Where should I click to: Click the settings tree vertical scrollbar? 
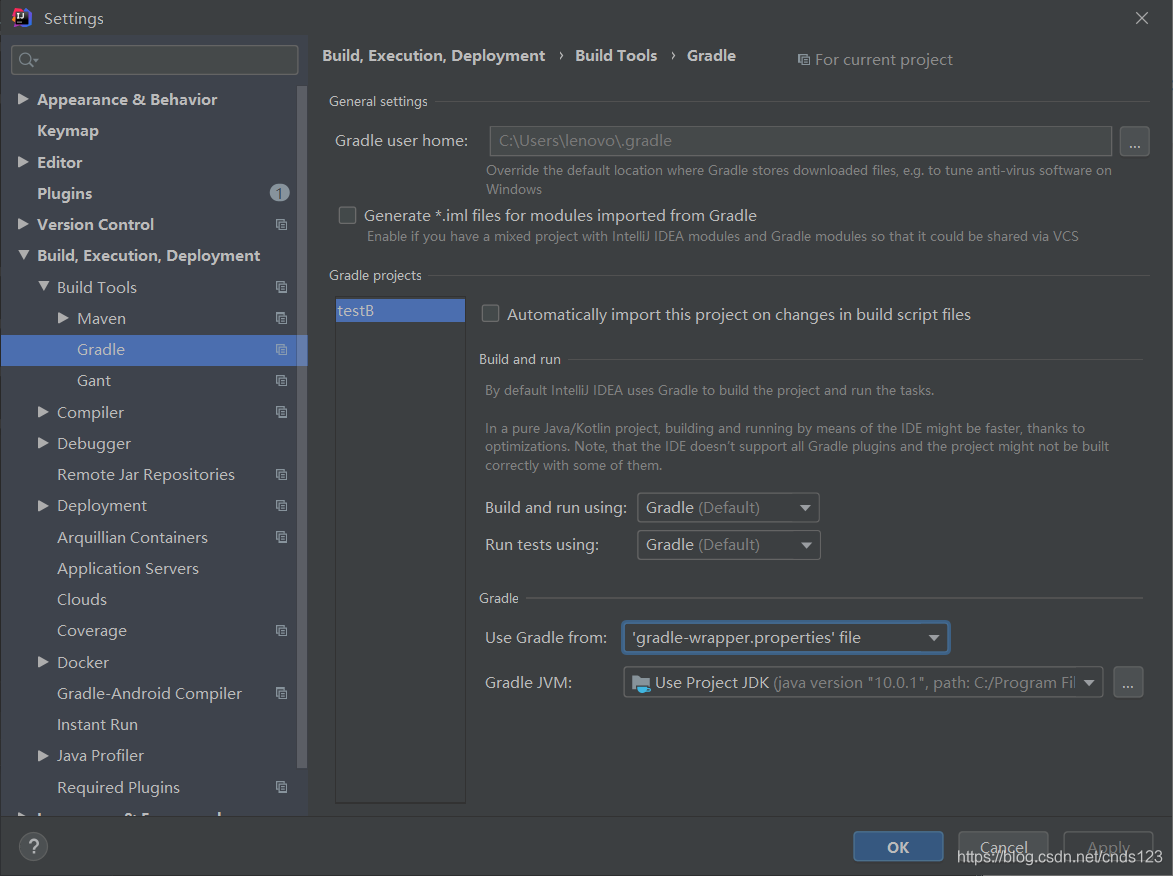coord(301,426)
